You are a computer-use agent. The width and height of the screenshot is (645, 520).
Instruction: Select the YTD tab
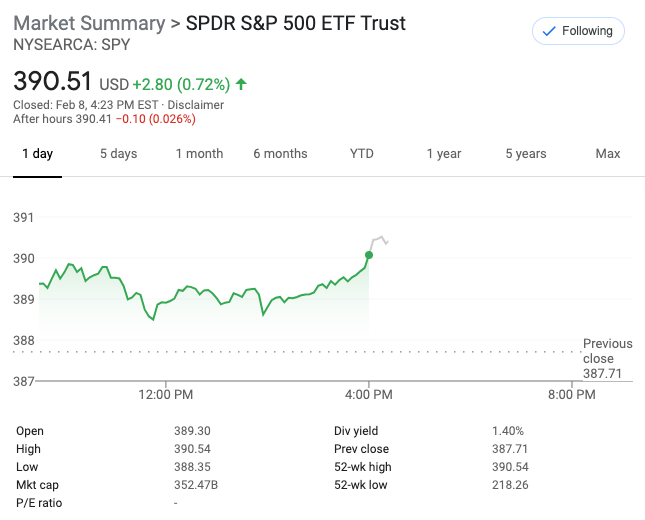(362, 154)
